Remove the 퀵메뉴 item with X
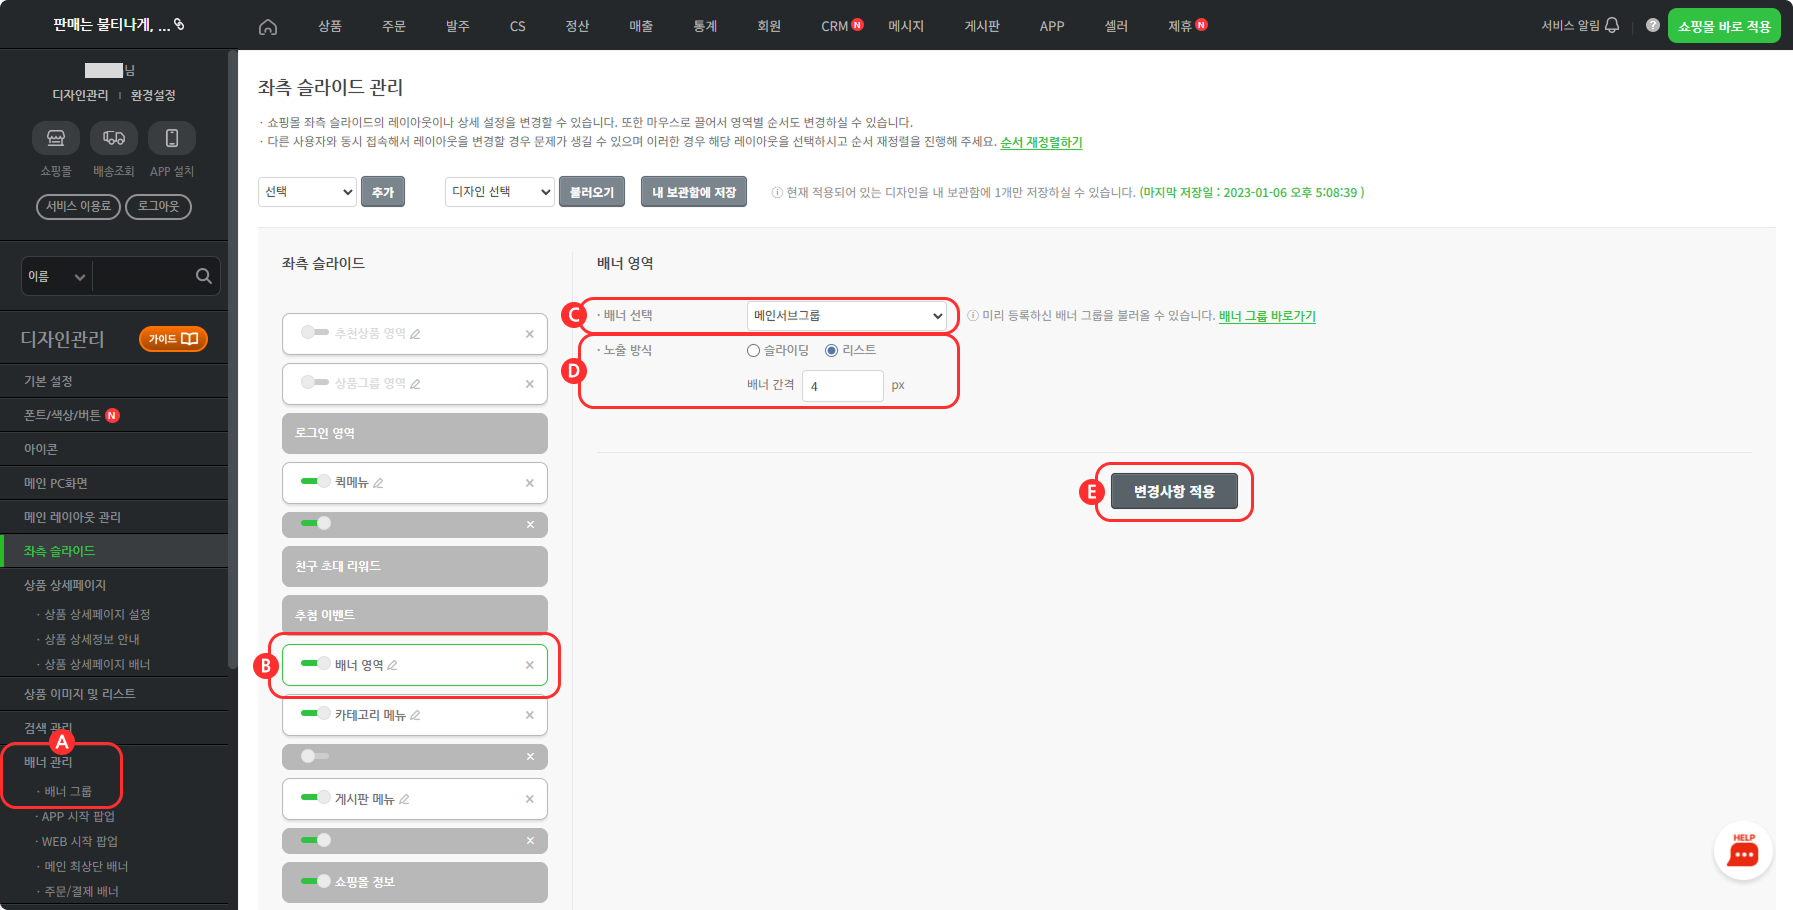 (530, 483)
